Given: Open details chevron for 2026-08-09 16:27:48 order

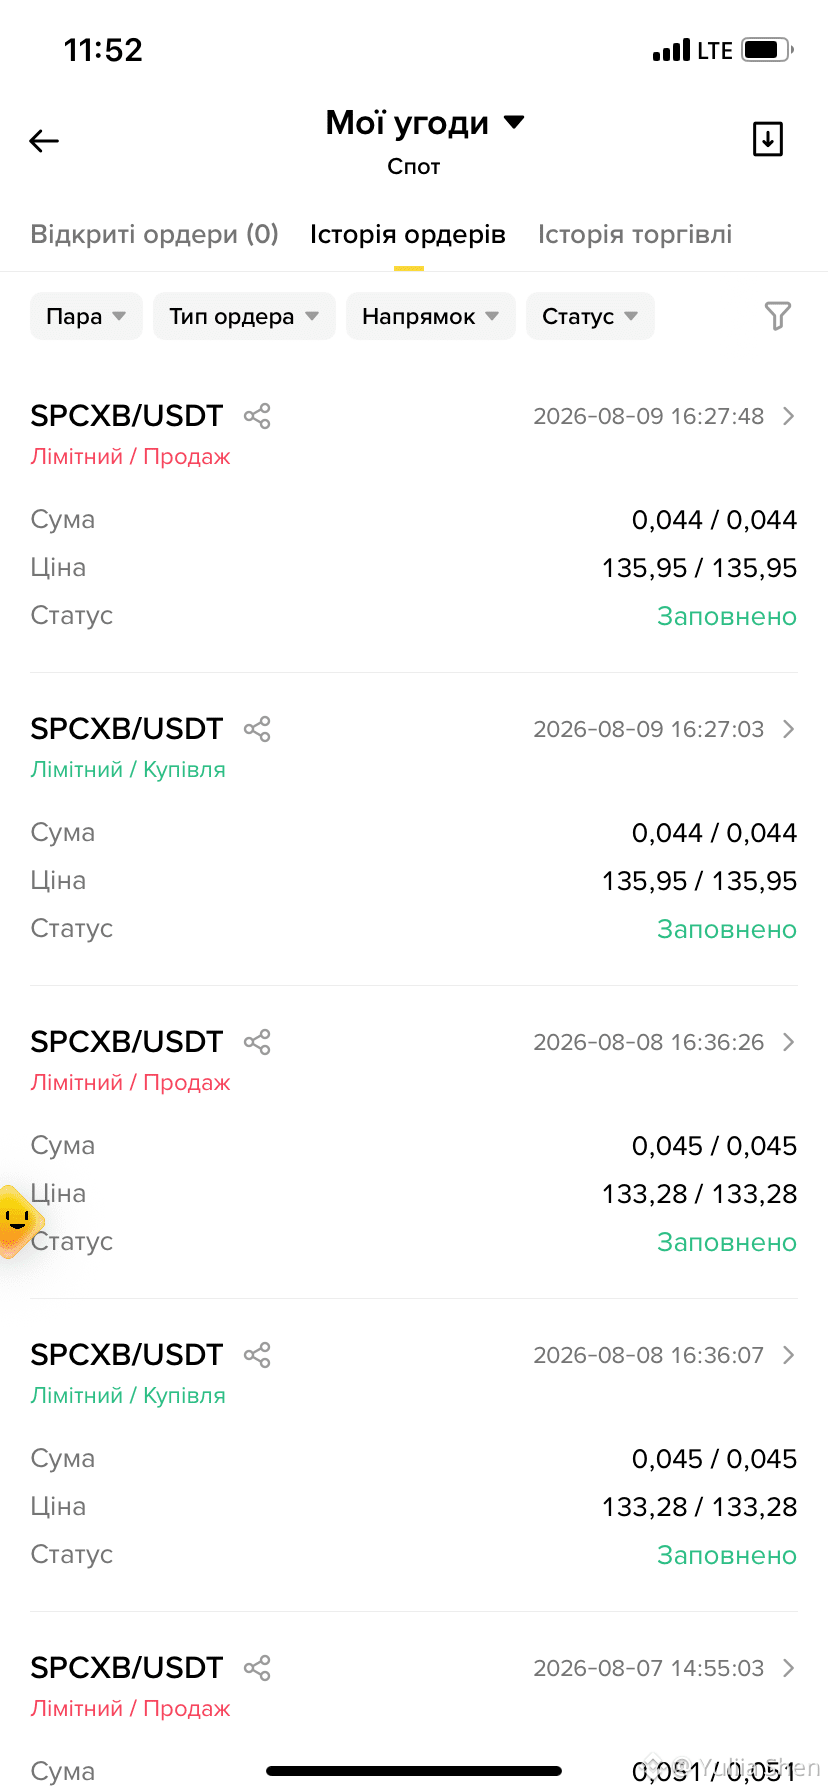Looking at the screenshot, I should click(x=788, y=416).
